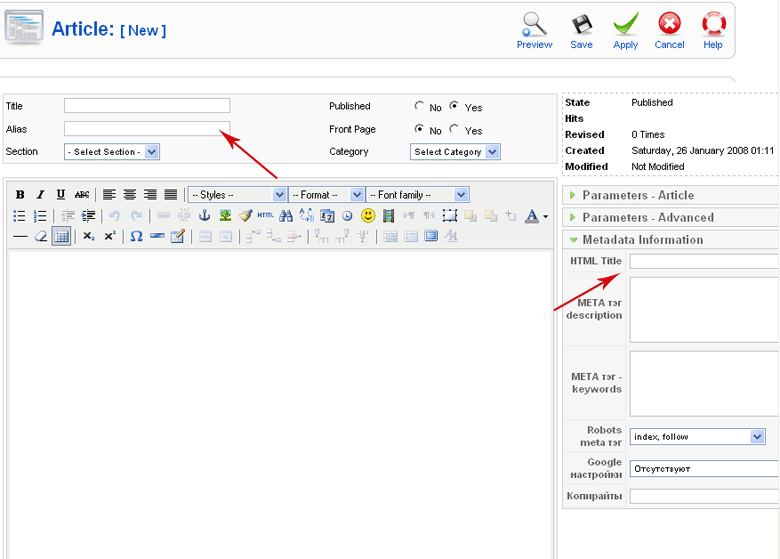Click the indent icon
This screenshot has height=559, width=780.
point(89,216)
